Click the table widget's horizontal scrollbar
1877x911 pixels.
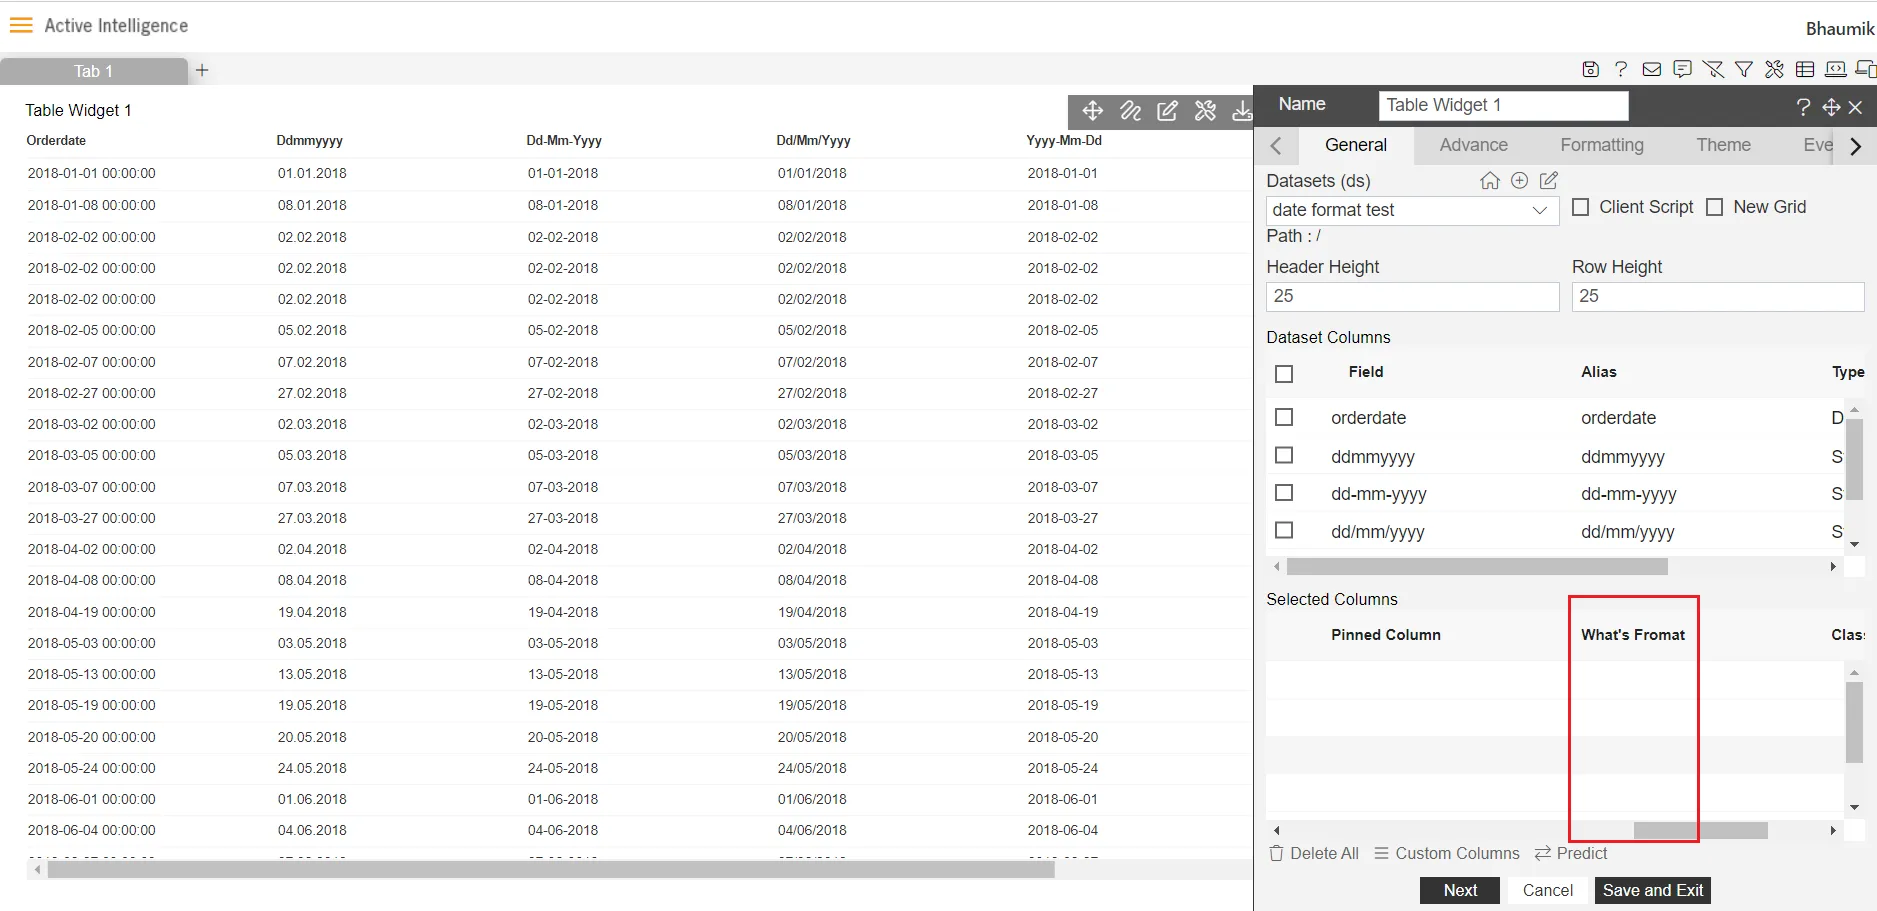click(551, 870)
